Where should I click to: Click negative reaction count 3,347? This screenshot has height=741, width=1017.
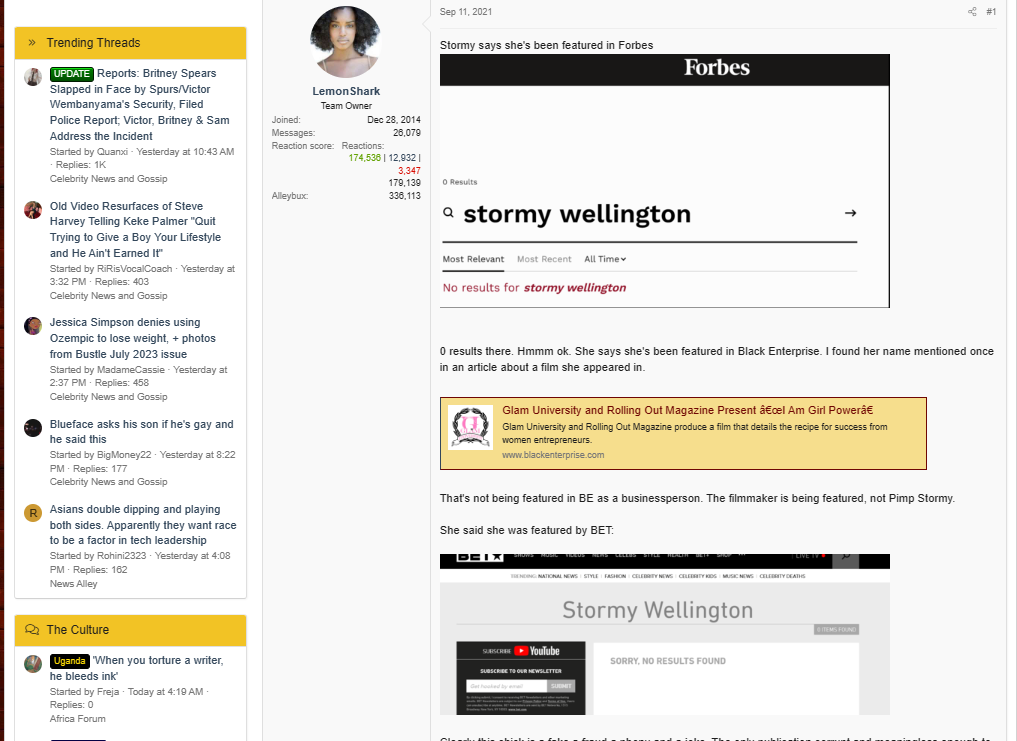click(409, 171)
